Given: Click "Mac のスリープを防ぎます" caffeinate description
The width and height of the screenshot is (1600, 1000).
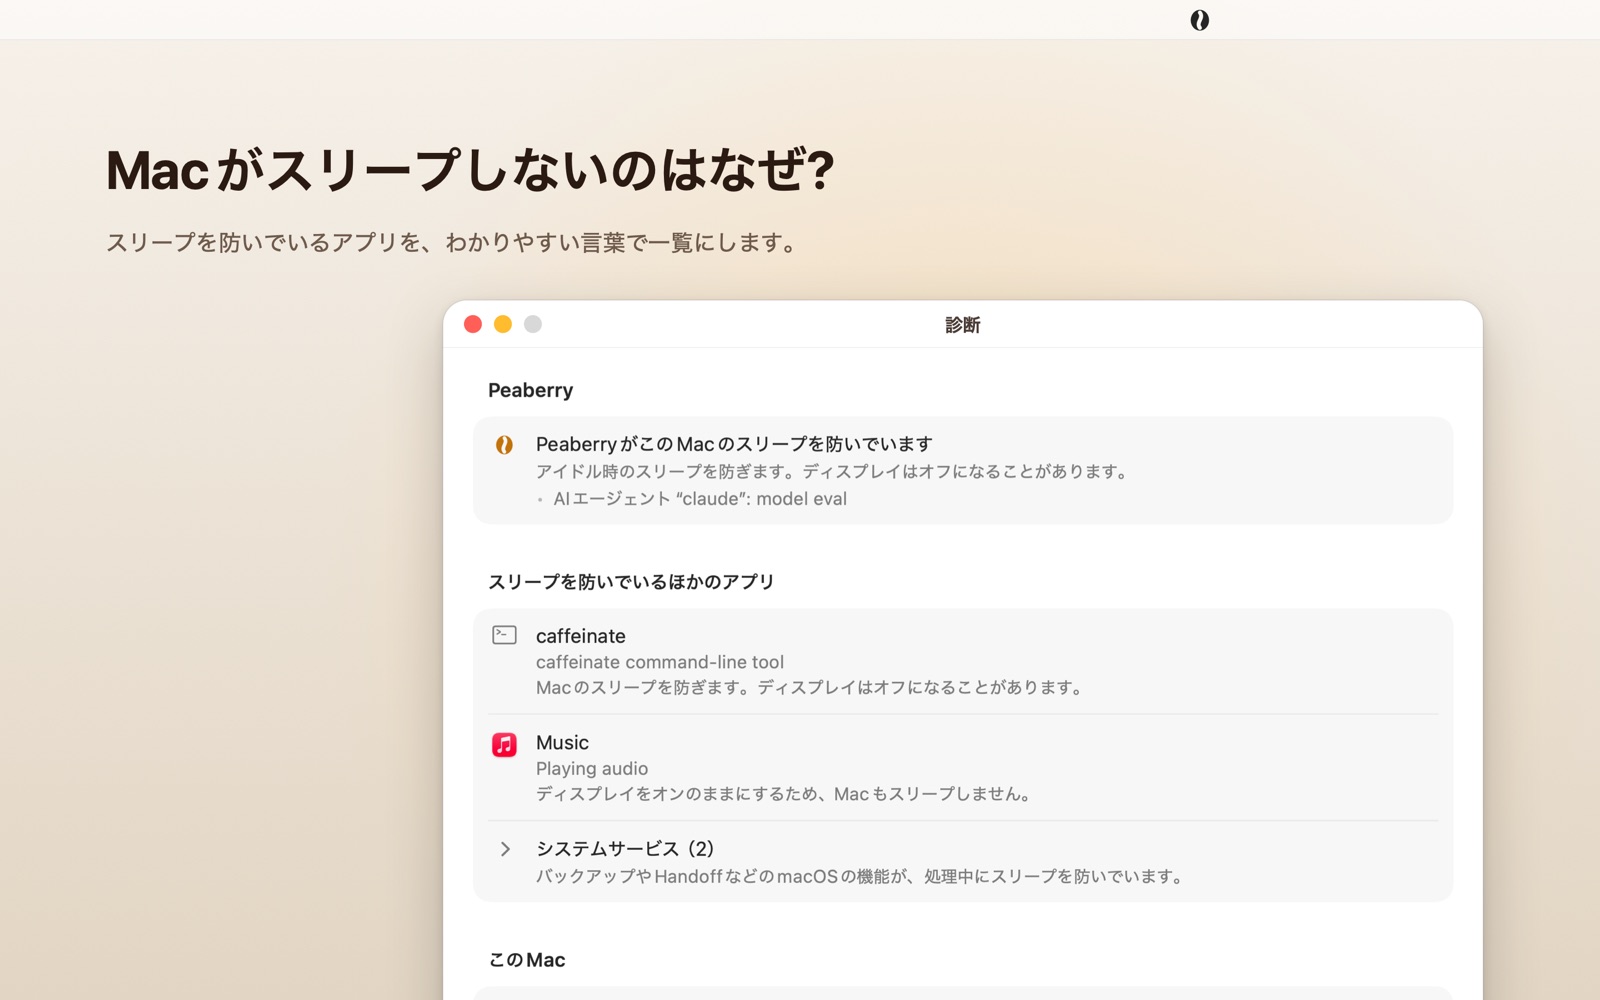Looking at the screenshot, I should [x=811, y=688].
